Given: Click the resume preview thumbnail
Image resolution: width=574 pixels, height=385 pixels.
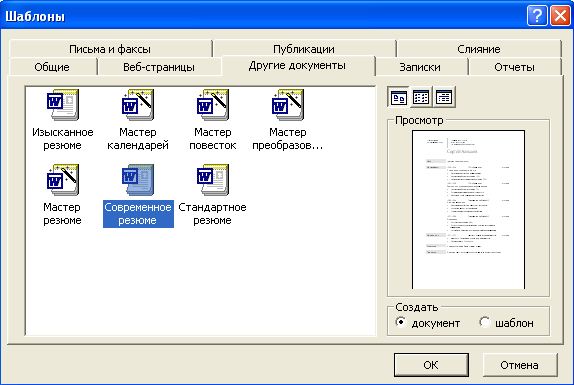Looking at the screenshot, I should tap(469, 209).
